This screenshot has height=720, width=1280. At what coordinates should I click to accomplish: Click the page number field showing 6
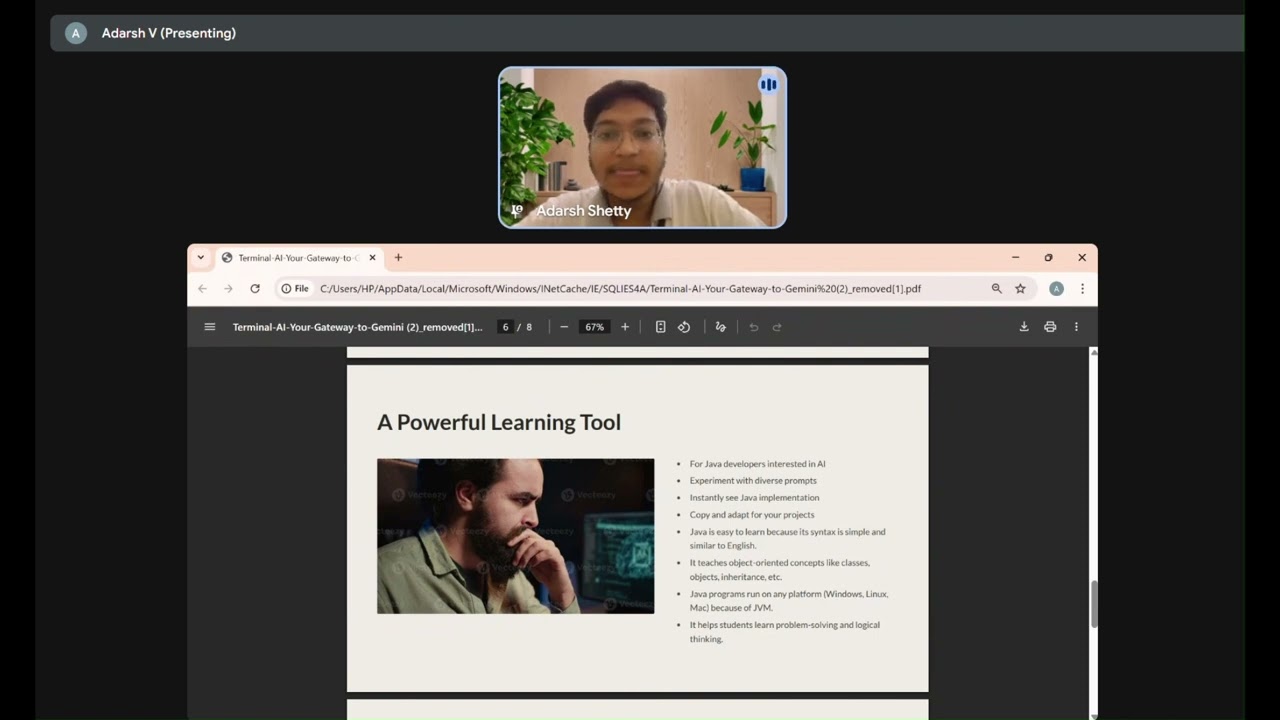point(506,327)
